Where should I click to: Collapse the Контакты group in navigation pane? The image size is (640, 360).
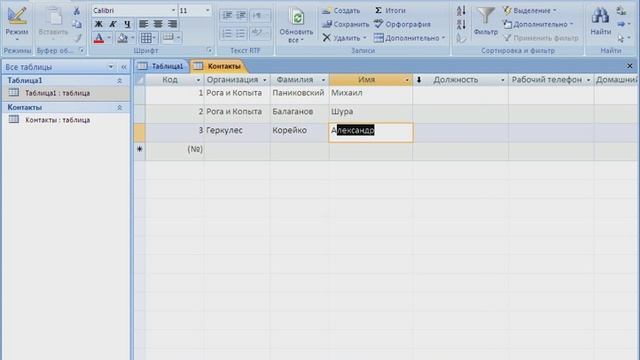120,107
